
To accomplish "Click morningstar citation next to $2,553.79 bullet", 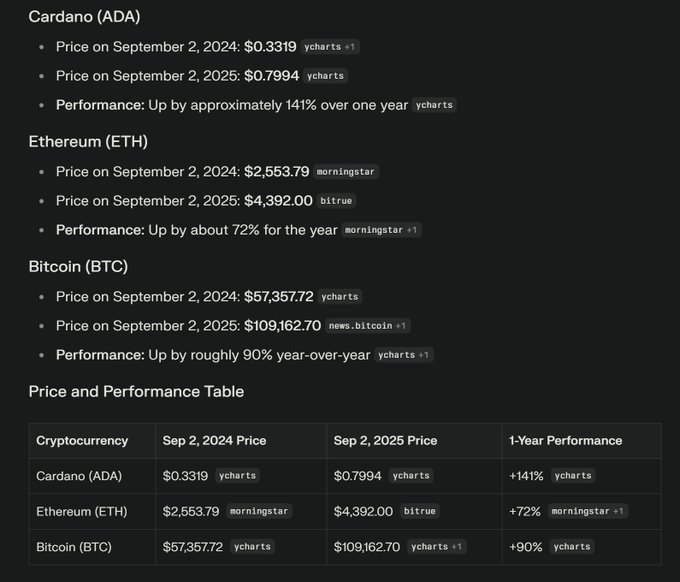I will 346,172.
